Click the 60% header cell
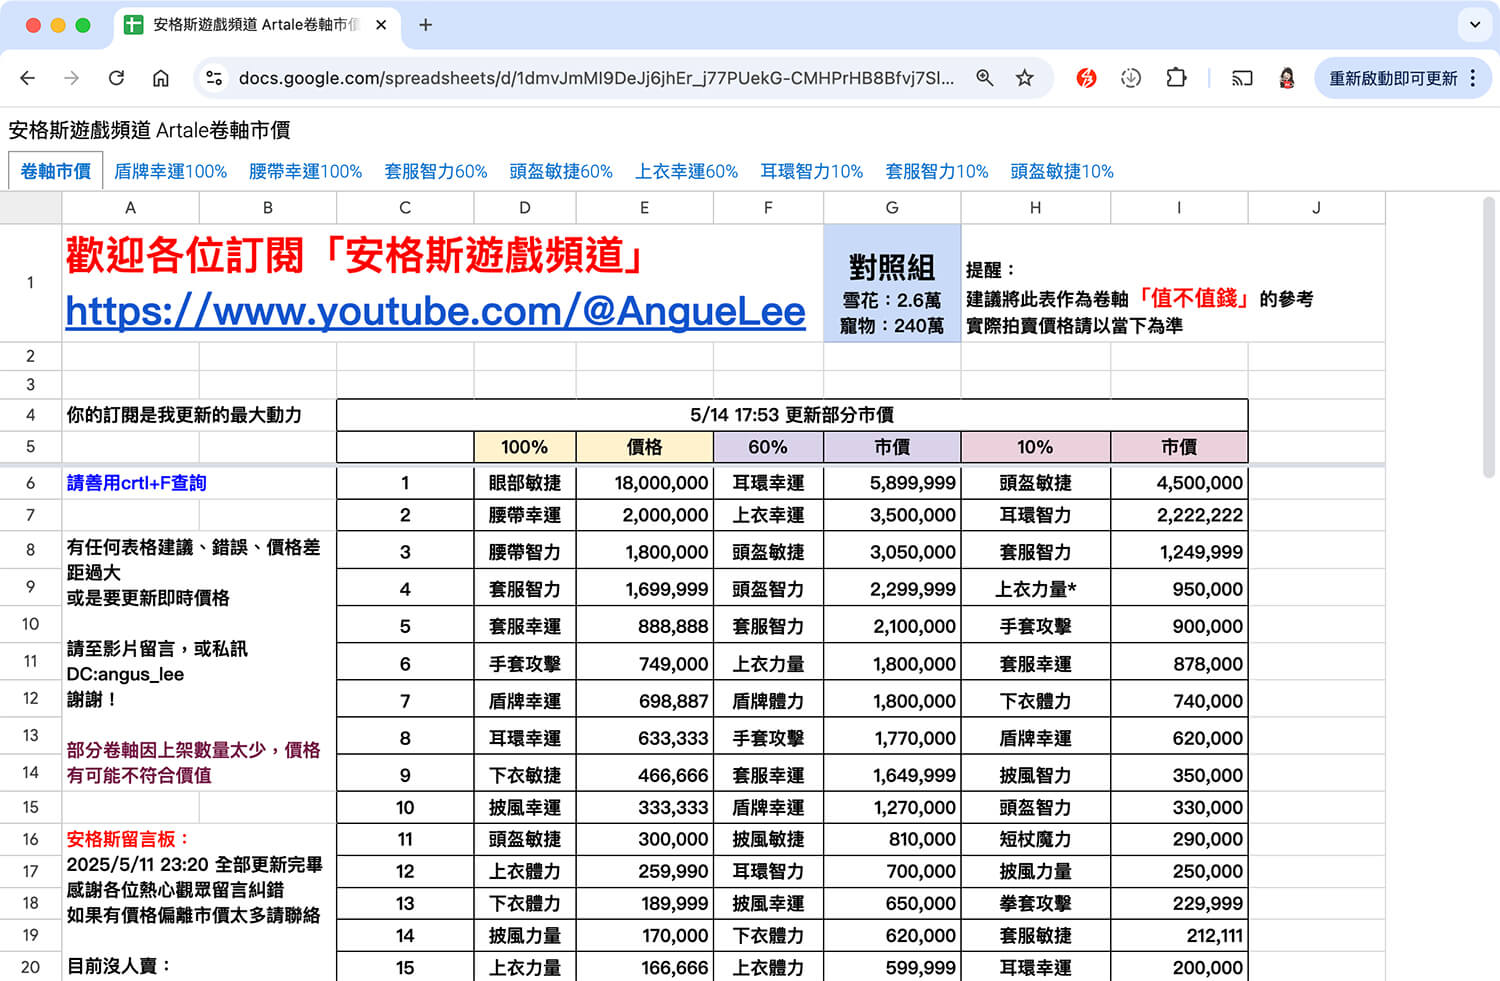This screenshot has width=1500, height=981. coord(768,447)
